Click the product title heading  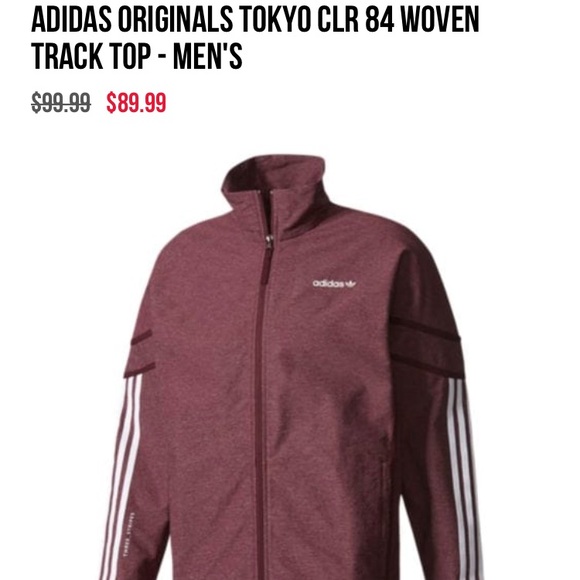255,37
